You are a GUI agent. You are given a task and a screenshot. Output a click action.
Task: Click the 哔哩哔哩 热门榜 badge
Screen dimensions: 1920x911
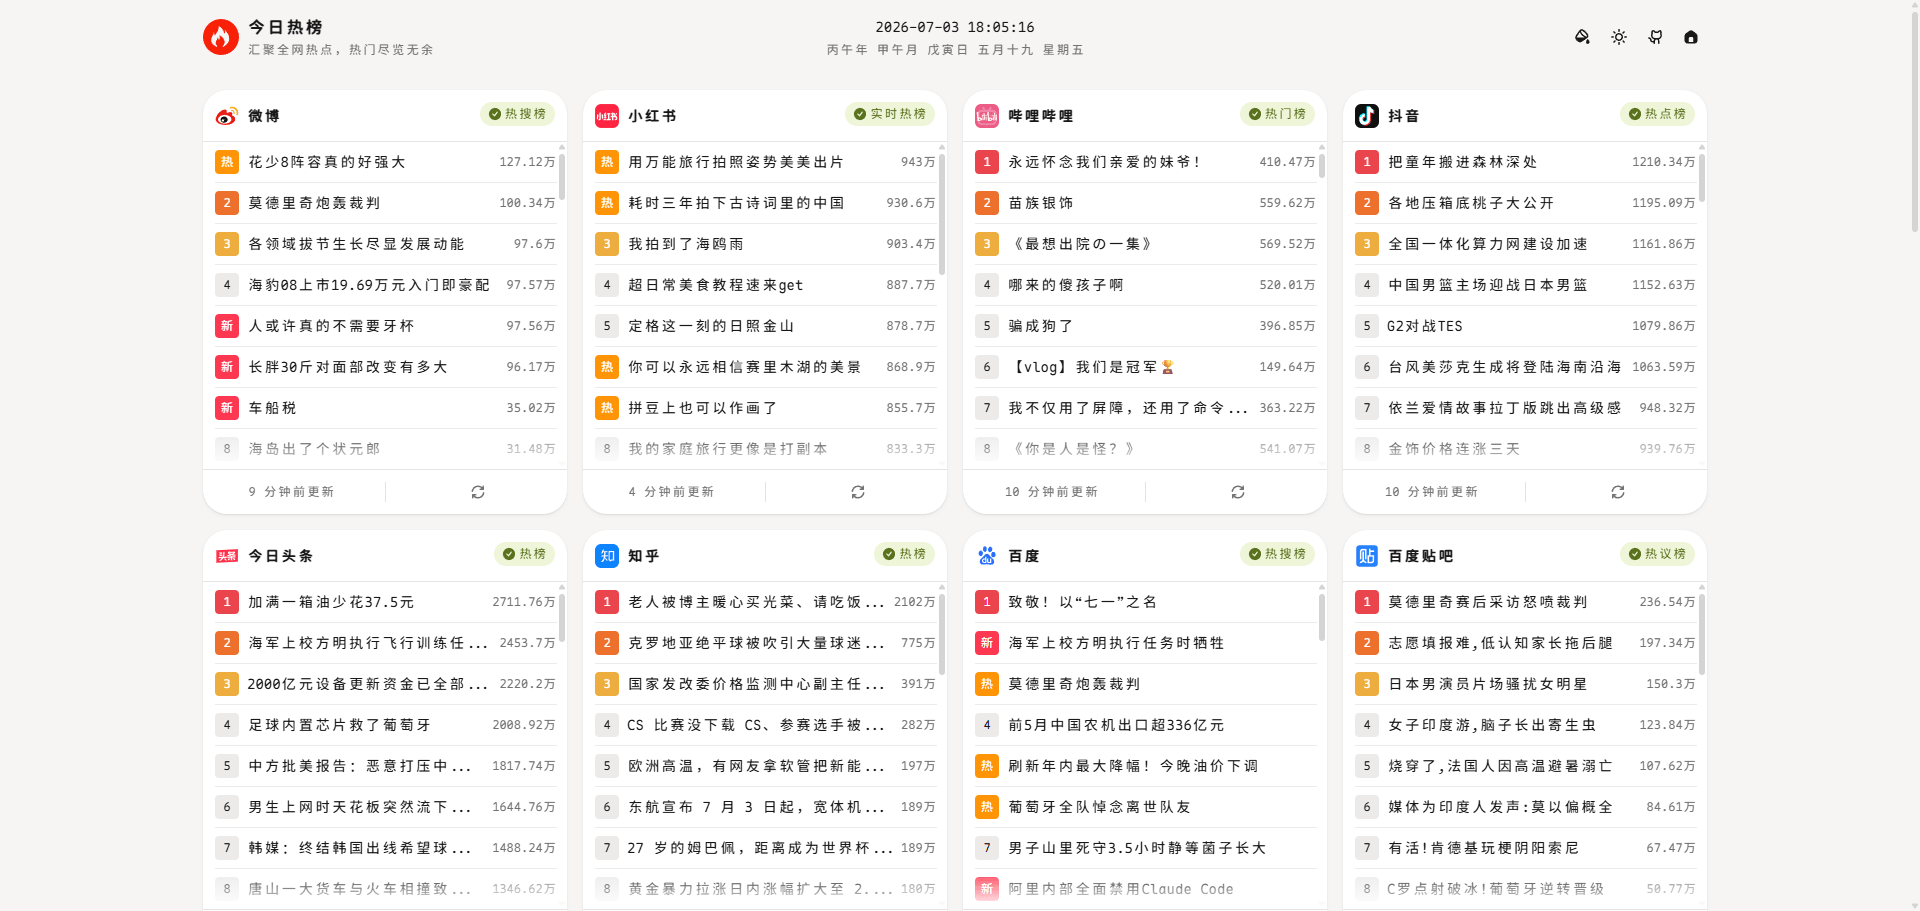(1277, 114)
